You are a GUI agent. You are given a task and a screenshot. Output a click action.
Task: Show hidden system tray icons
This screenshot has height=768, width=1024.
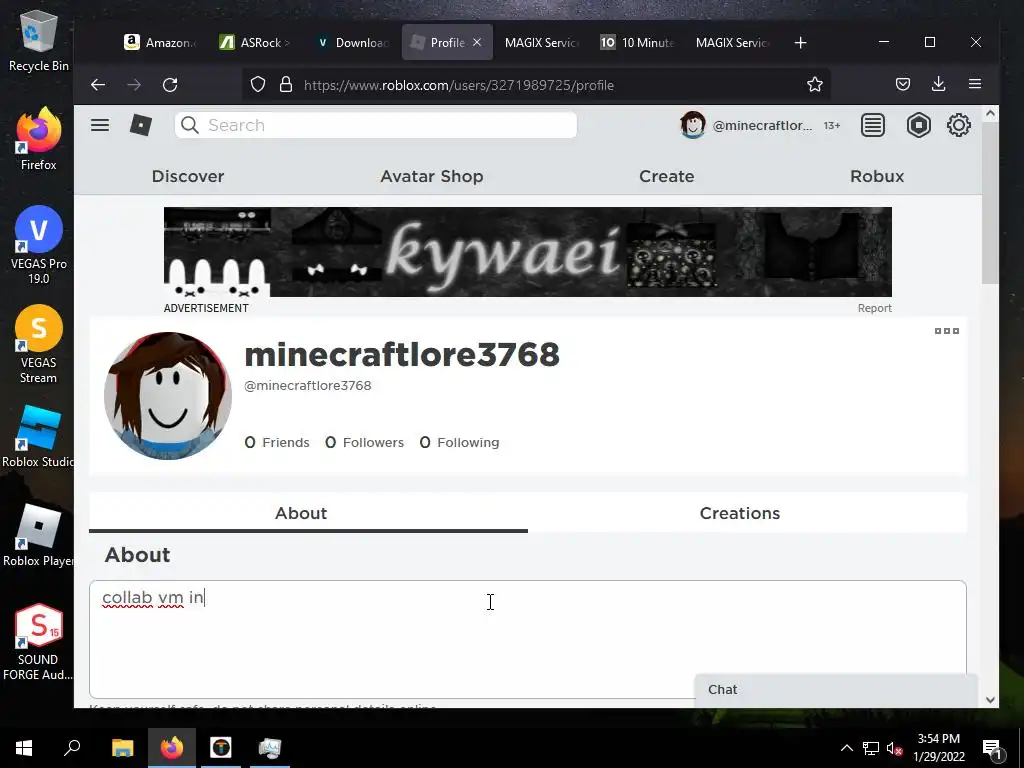coord(846,748)
